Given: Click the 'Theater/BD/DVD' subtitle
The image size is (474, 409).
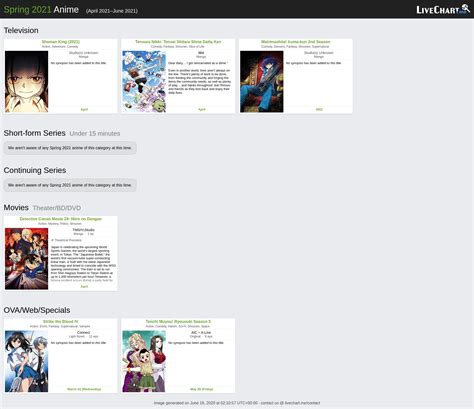Looking at the screenshot, I should [57, 208].
